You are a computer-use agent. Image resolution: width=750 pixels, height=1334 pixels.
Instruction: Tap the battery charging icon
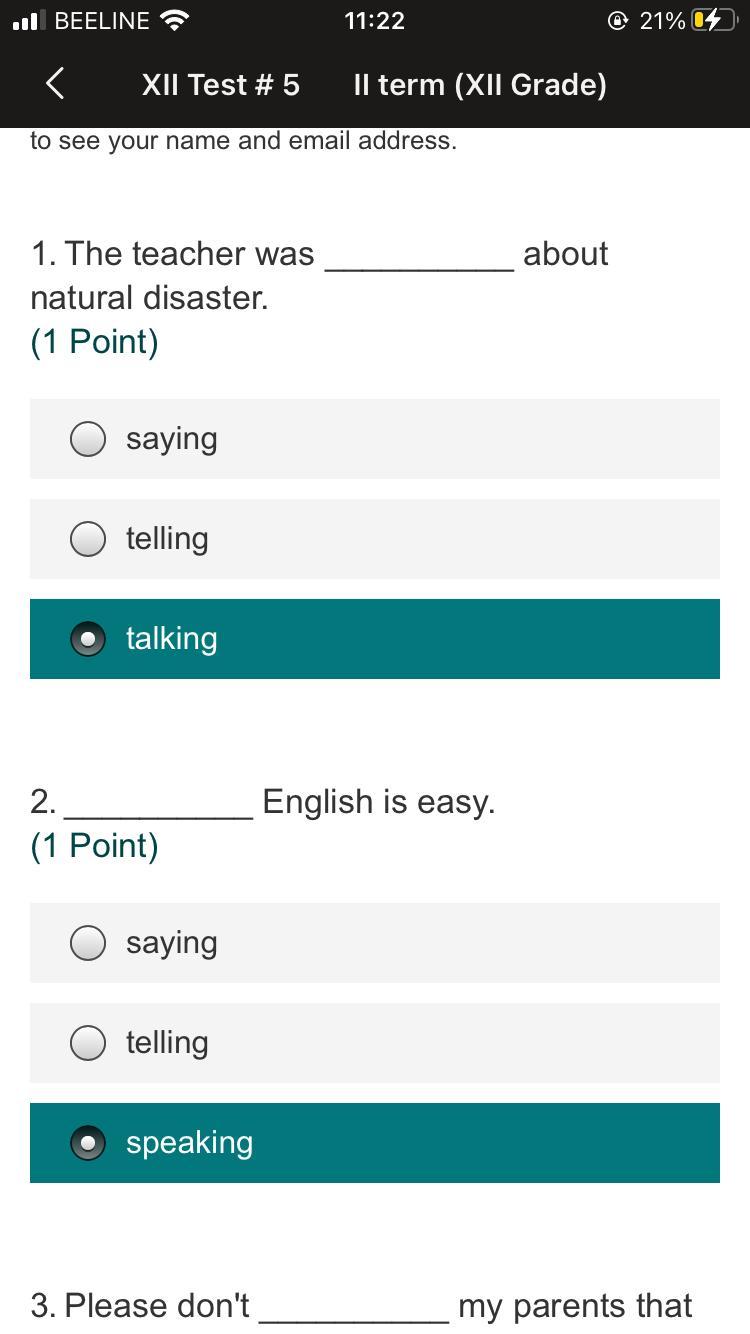click(714, 21)
